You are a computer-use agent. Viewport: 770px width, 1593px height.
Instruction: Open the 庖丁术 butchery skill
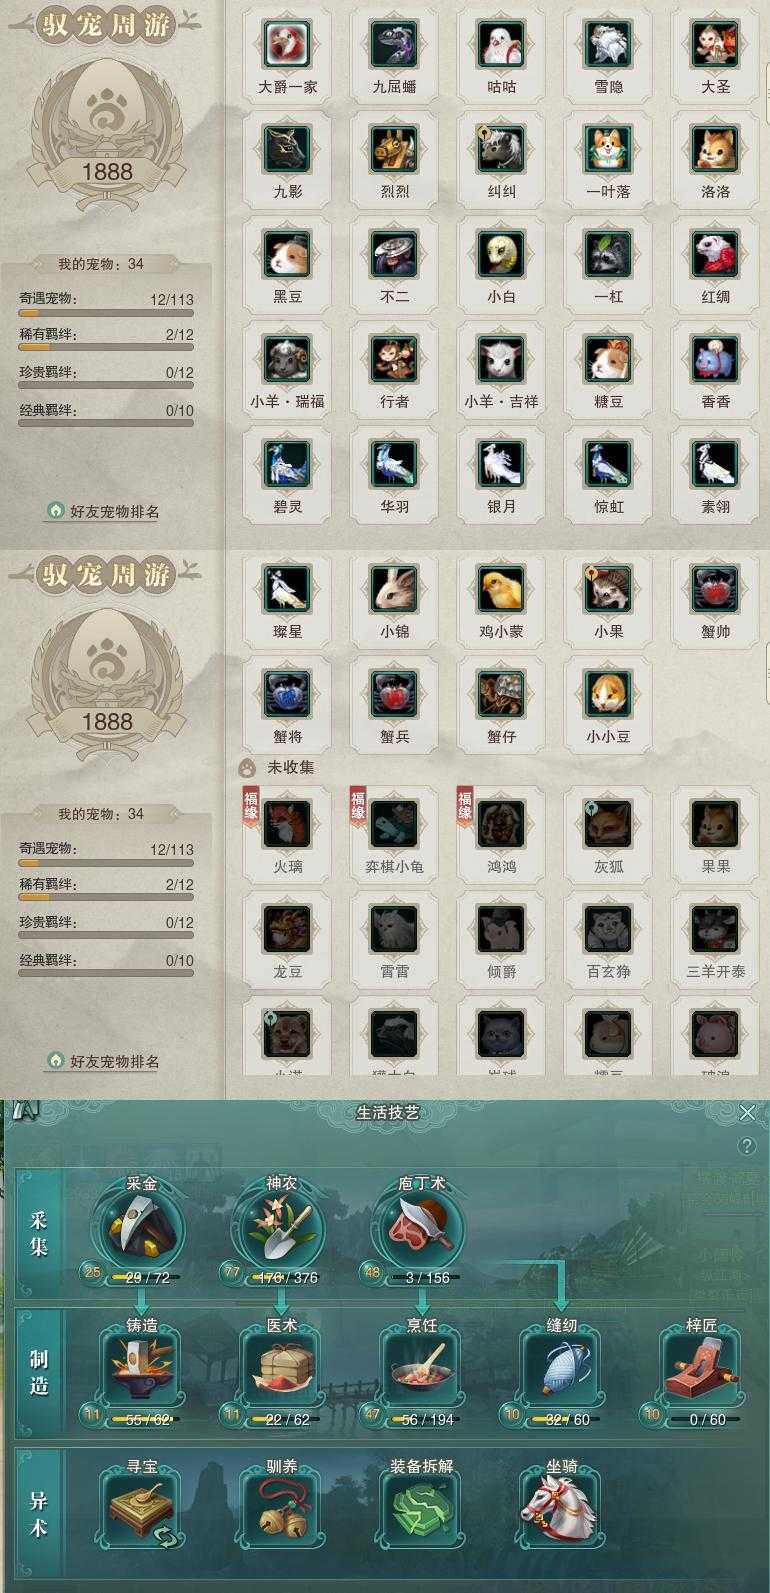pos(421,1230)
